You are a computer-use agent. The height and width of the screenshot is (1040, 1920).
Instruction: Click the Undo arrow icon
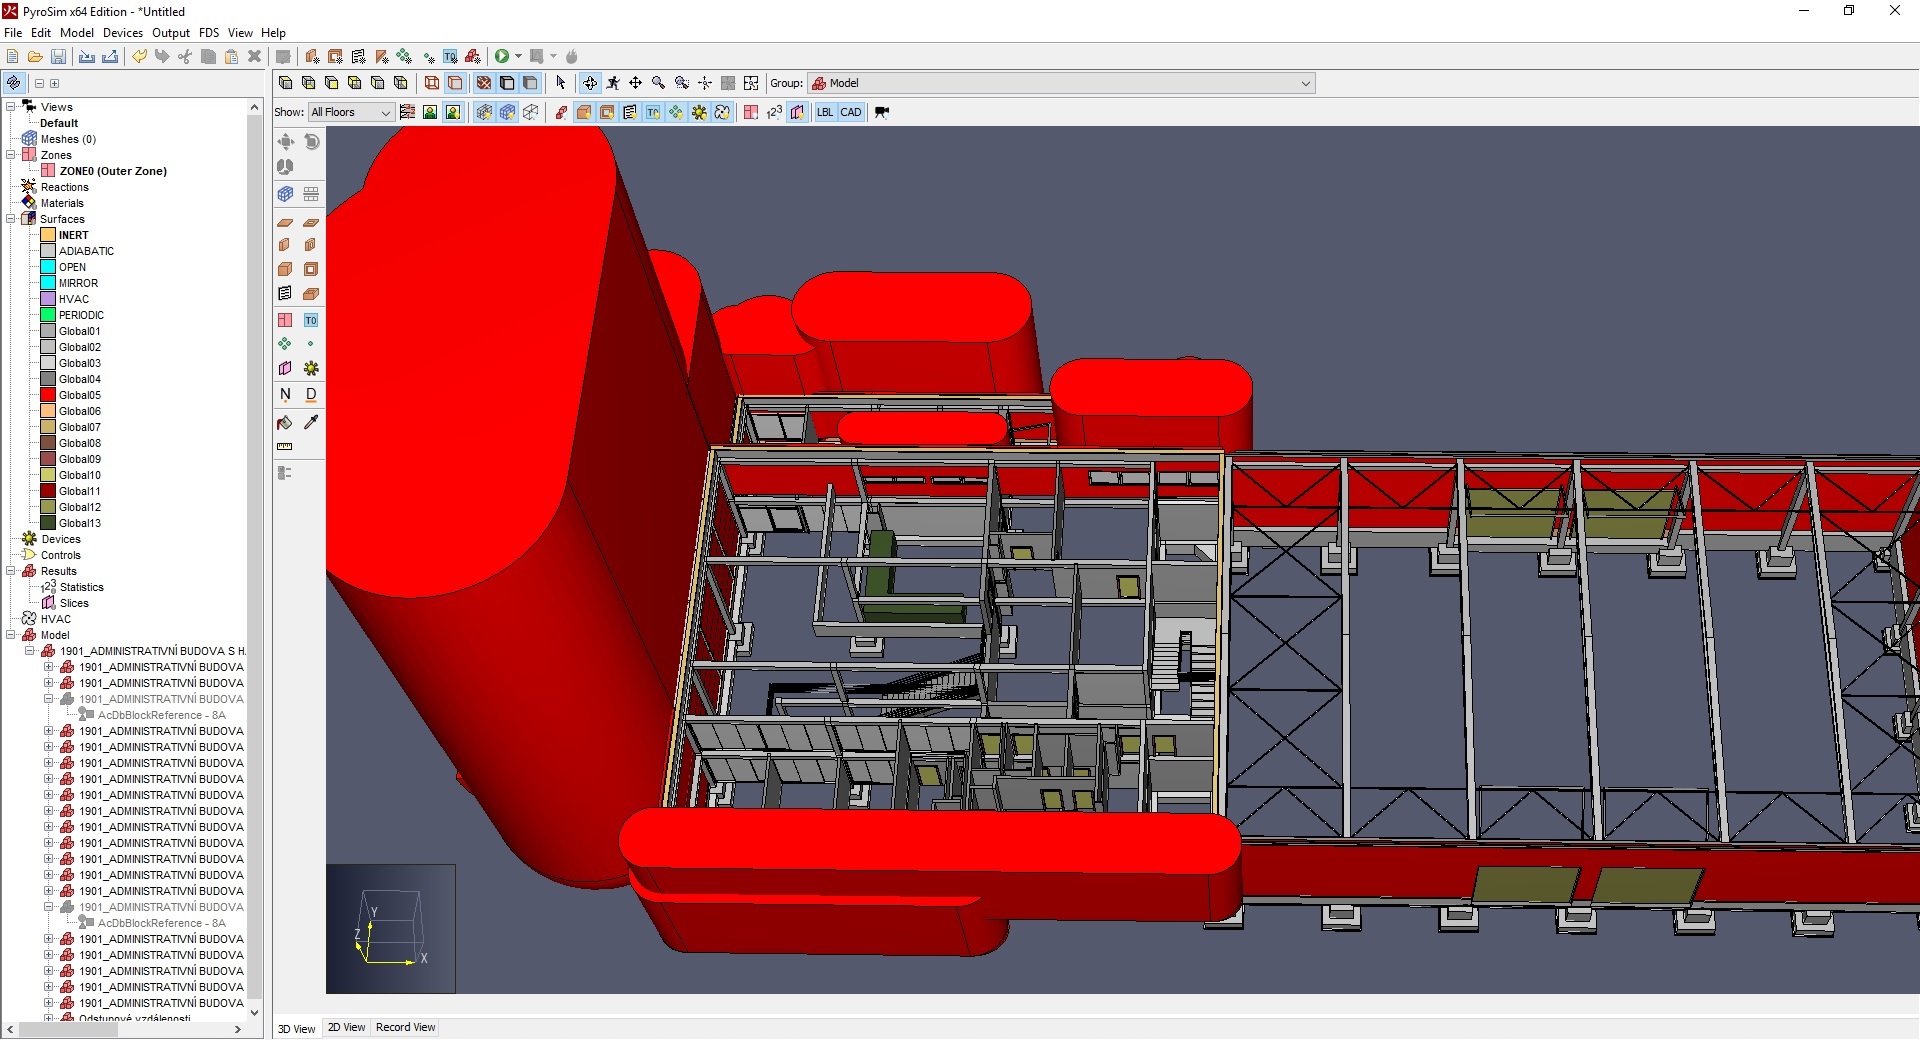(x=139, y=57)
